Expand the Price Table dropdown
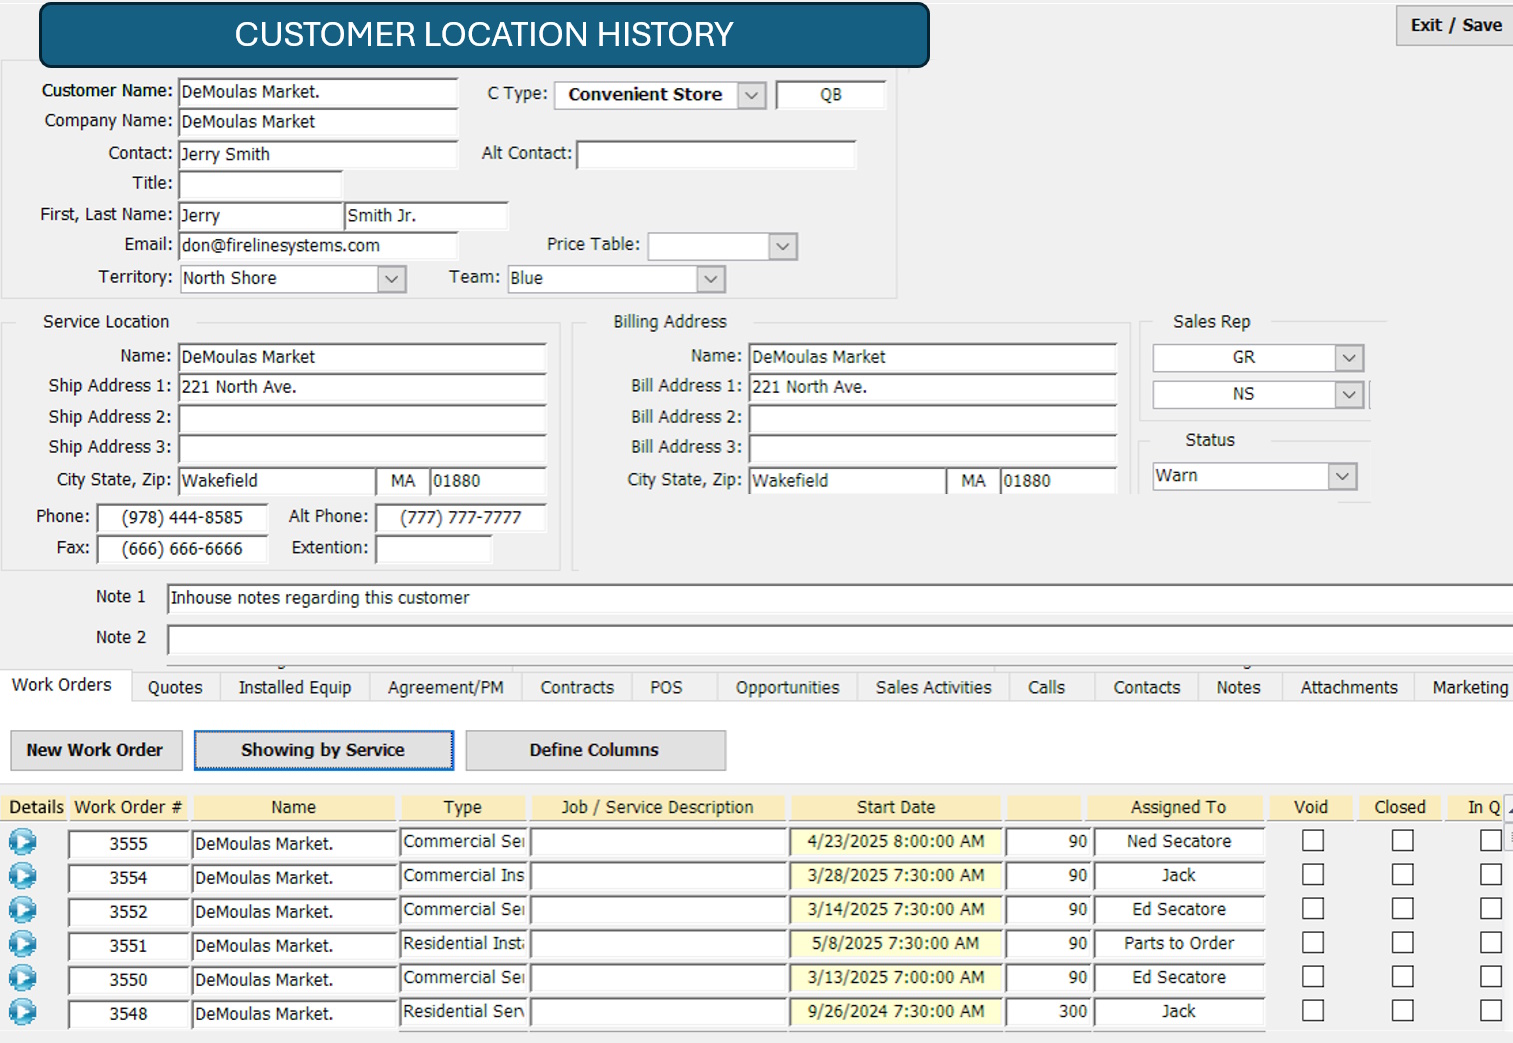 pyautogui.click(x=783, y=246)
